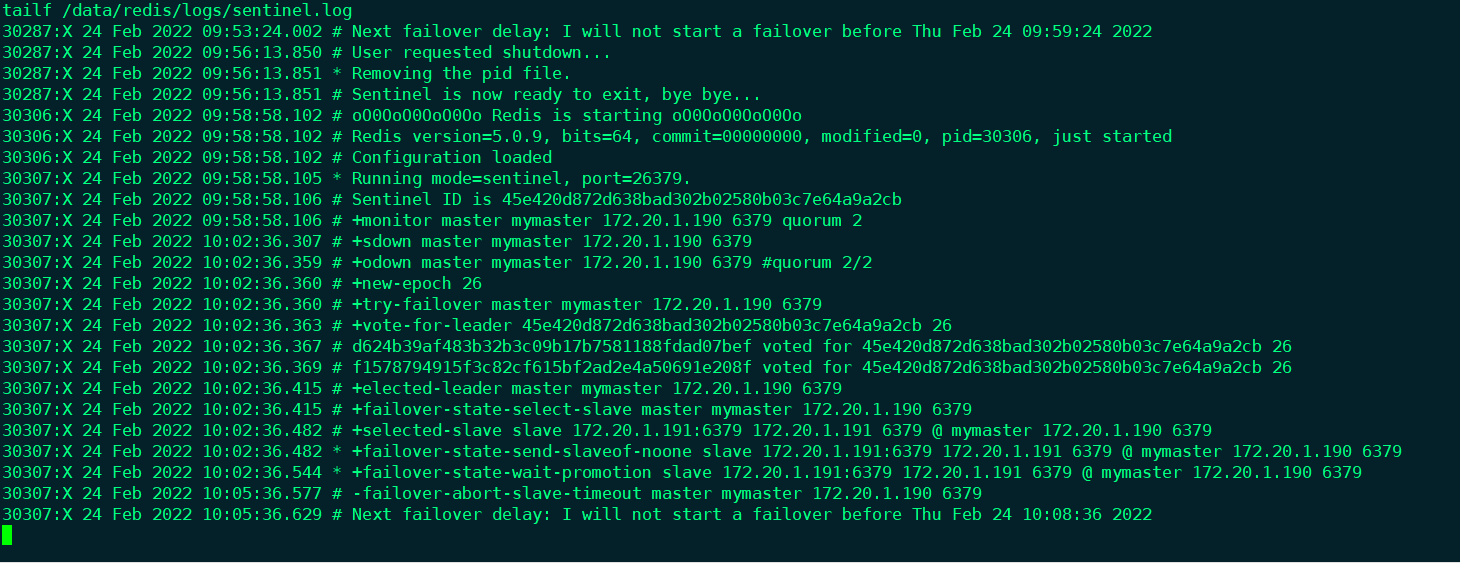Click the Redis version=5.0.9 log line
The height and width of the screenshot is (563, 1460).
pos(761,136)
